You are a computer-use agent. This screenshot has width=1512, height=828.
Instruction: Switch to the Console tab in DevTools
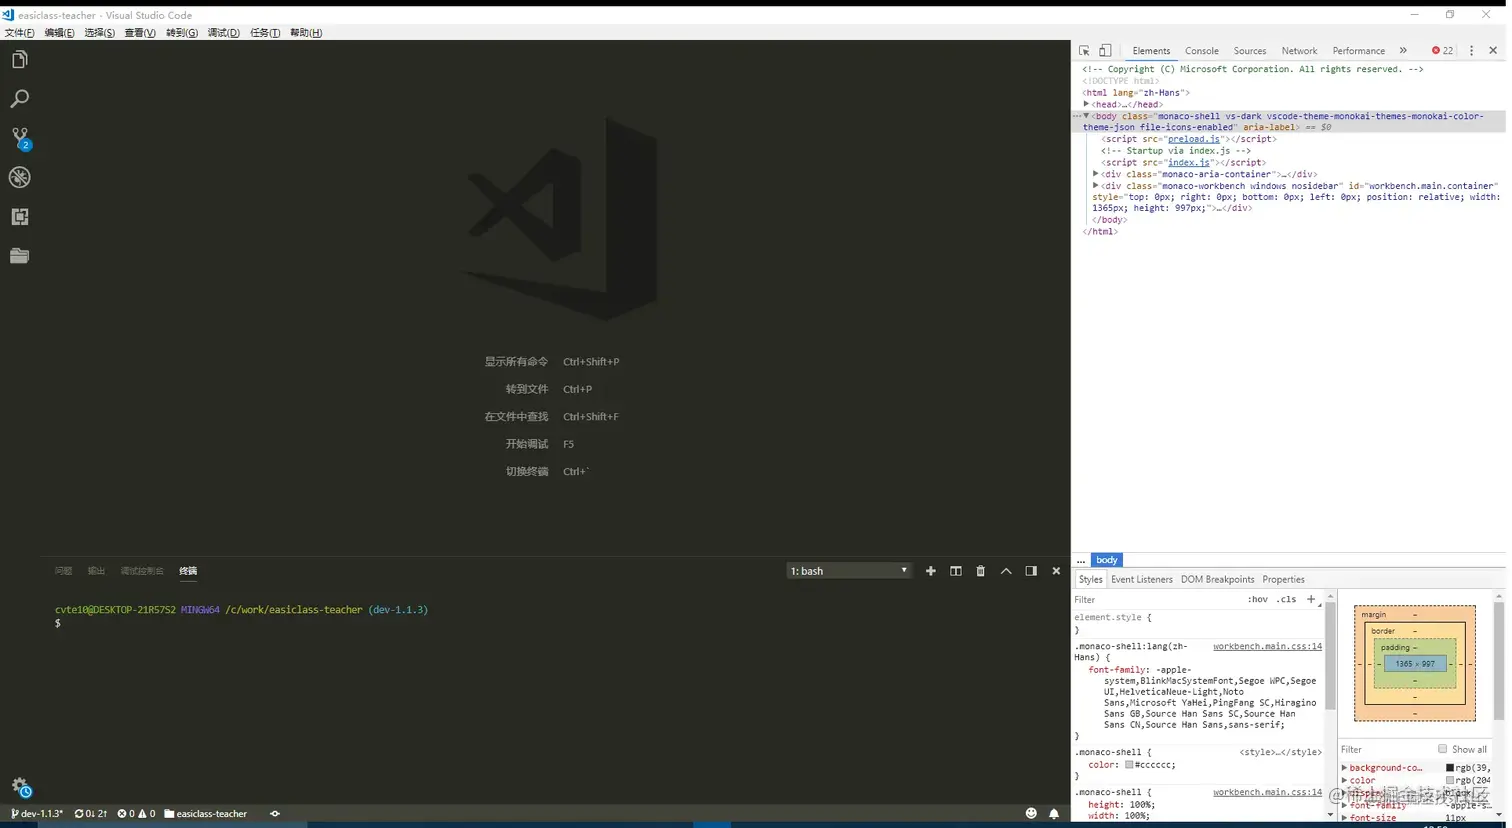coord(1201,51)
